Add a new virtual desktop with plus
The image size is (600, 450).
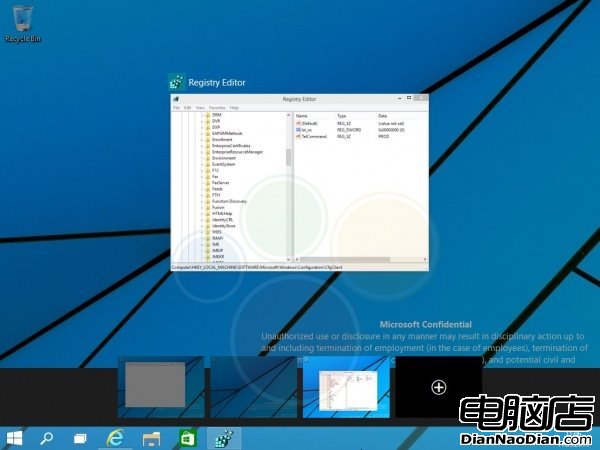pos(439,387)
